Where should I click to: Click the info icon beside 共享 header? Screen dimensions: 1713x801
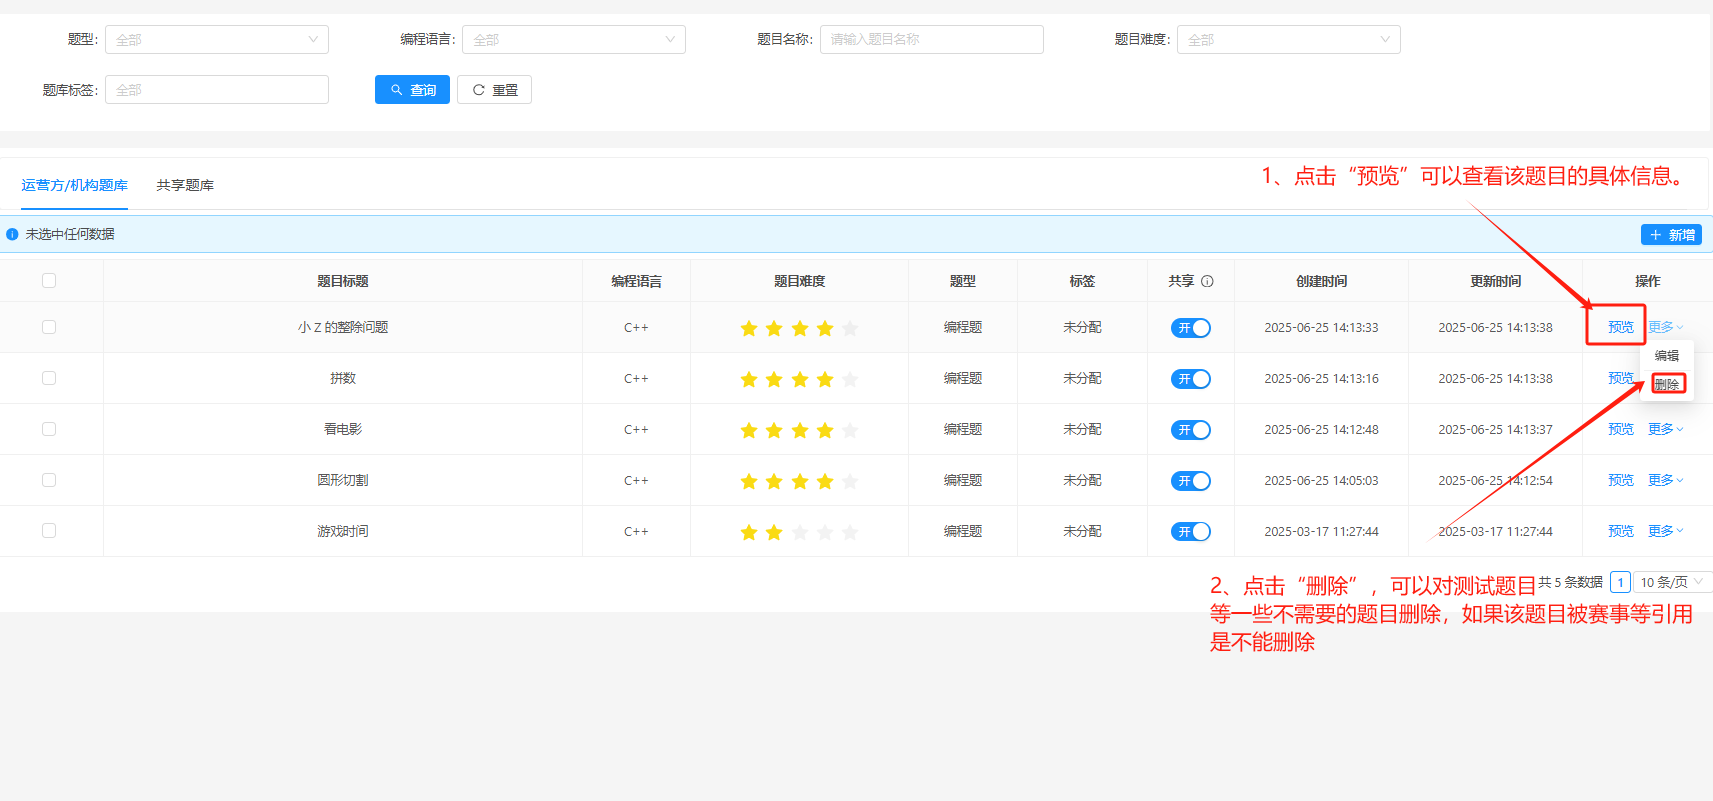coord(1207,282)
